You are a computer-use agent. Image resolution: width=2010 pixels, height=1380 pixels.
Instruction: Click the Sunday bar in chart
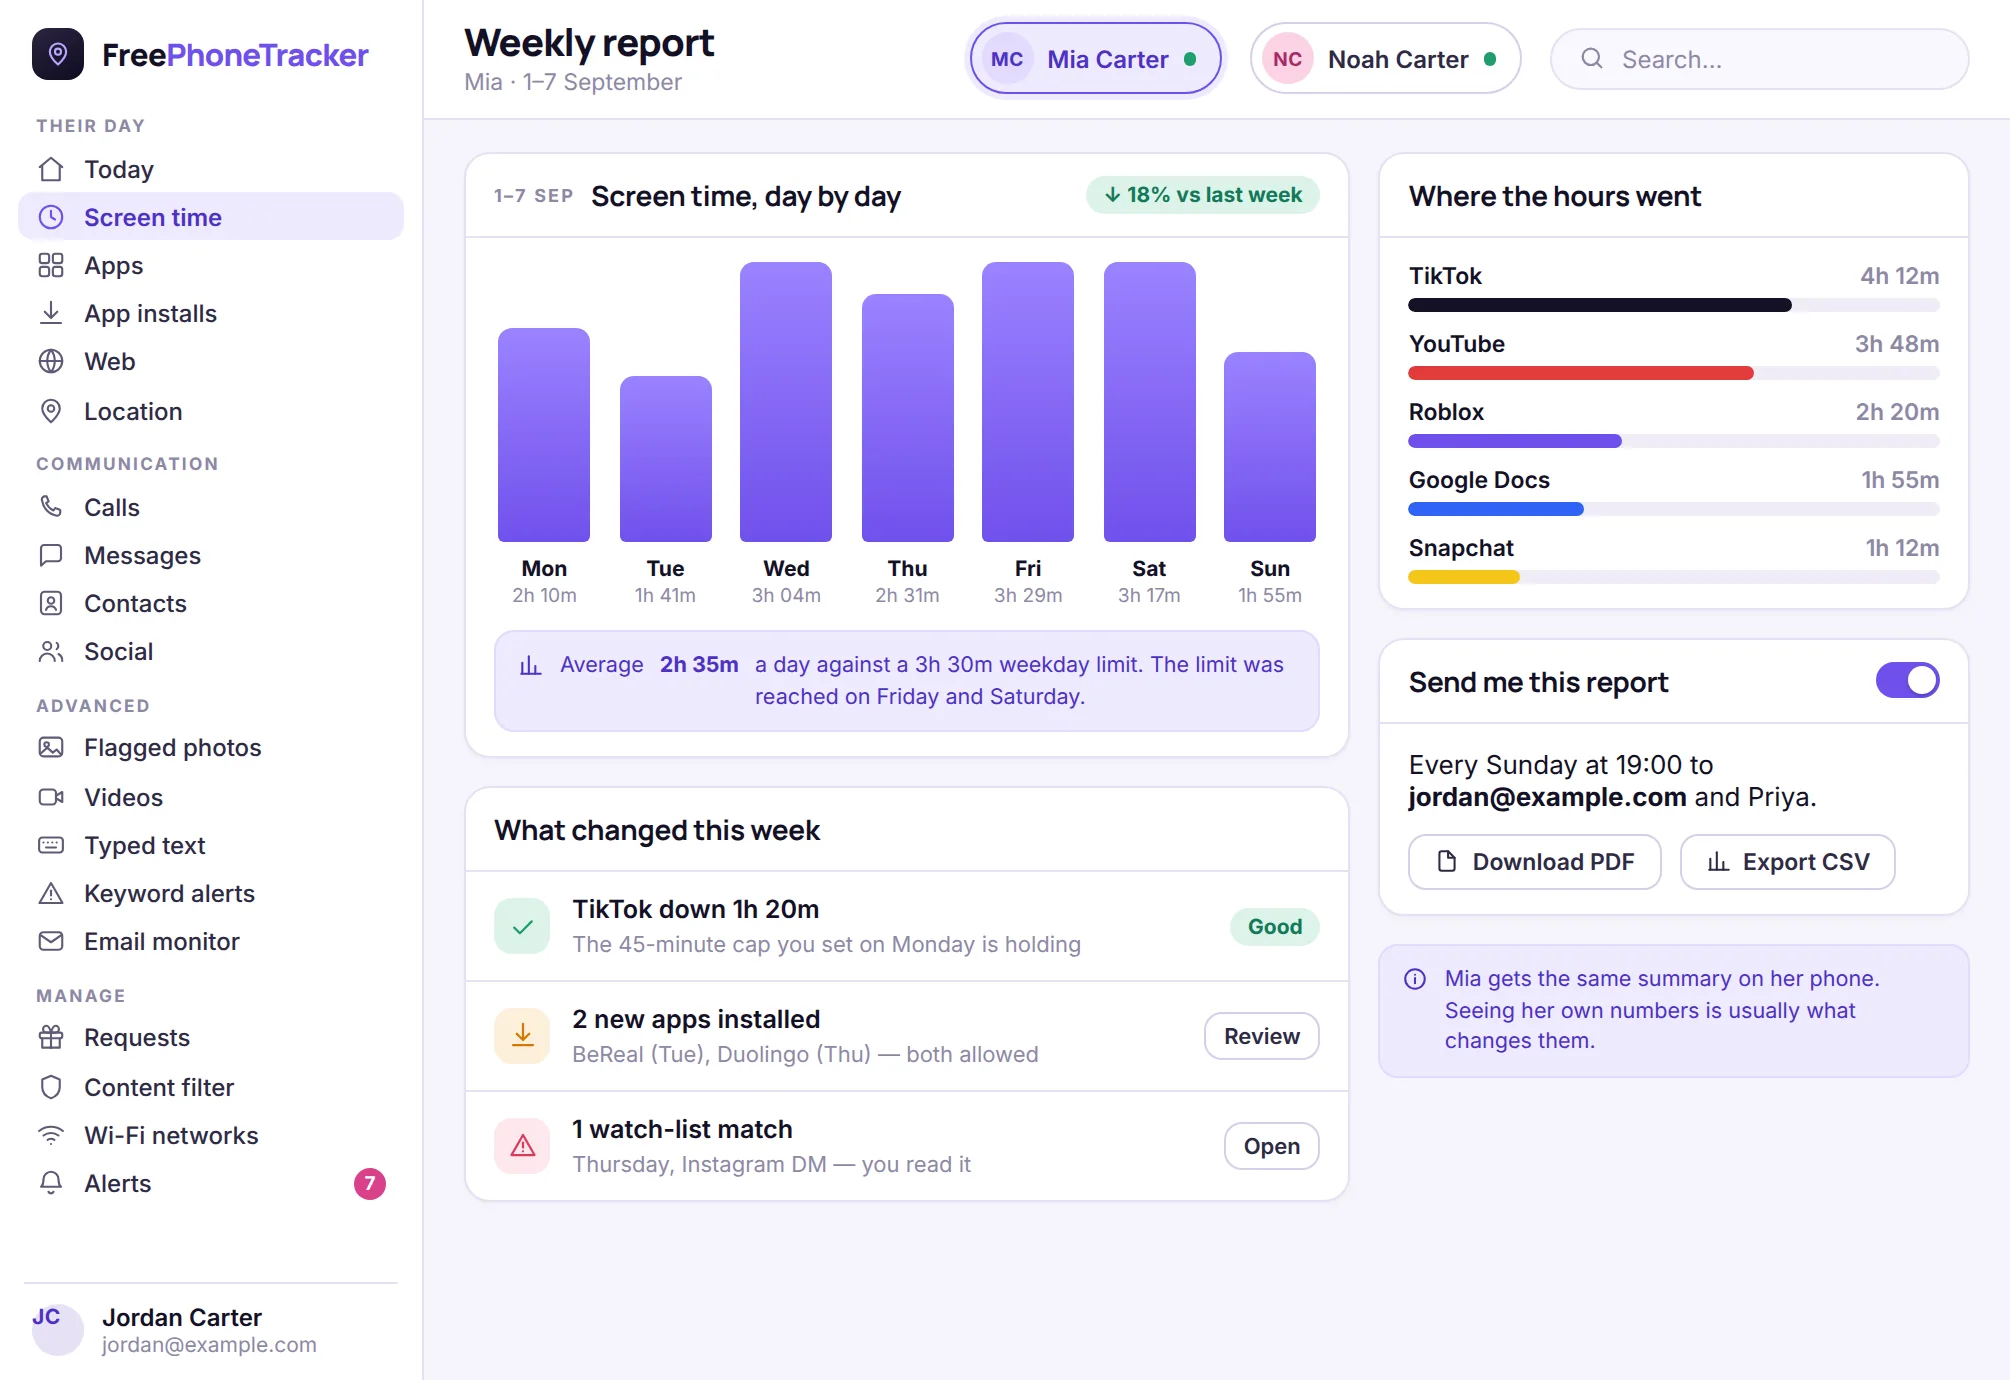point(1270,447)
